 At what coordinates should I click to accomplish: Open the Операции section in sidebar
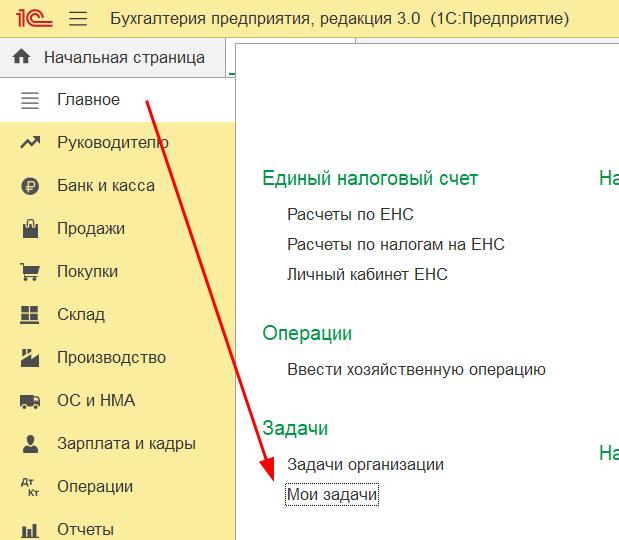click(95, 487)
